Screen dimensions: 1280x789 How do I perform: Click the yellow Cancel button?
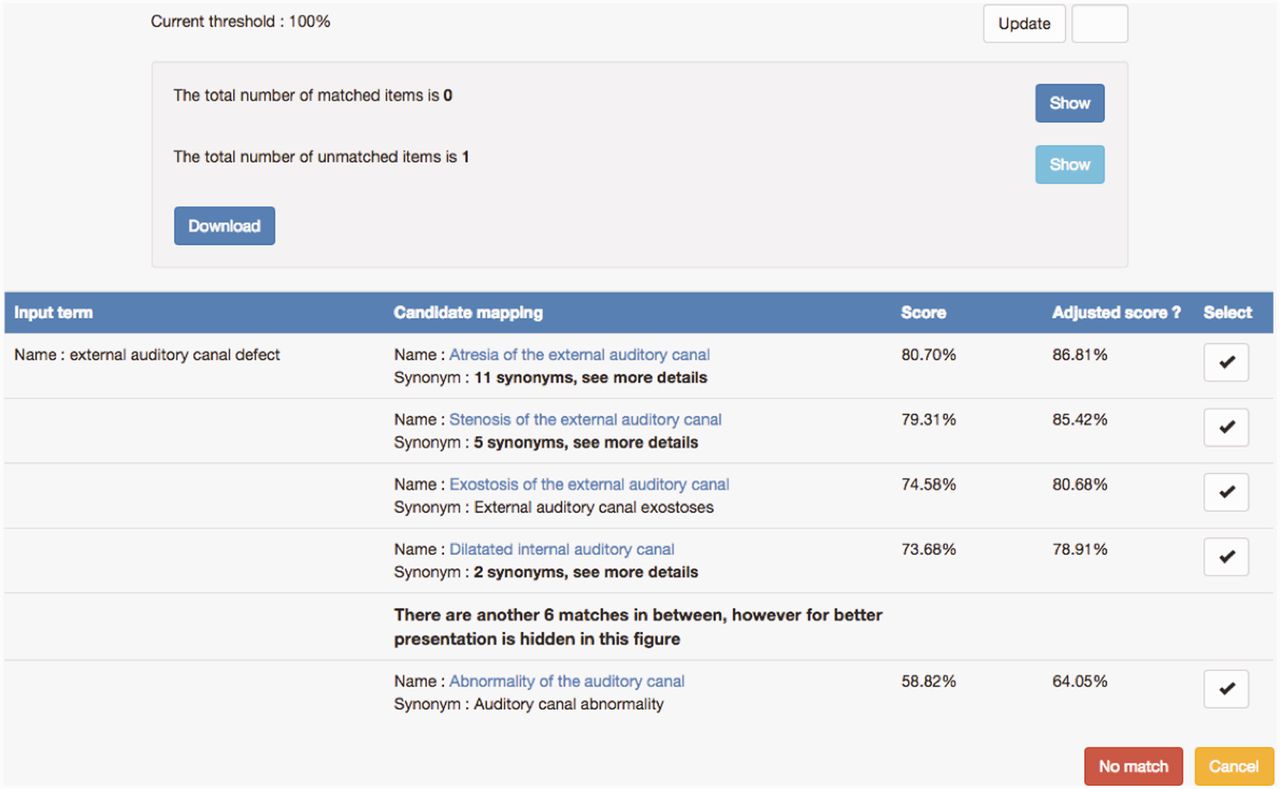point(1233,767)
